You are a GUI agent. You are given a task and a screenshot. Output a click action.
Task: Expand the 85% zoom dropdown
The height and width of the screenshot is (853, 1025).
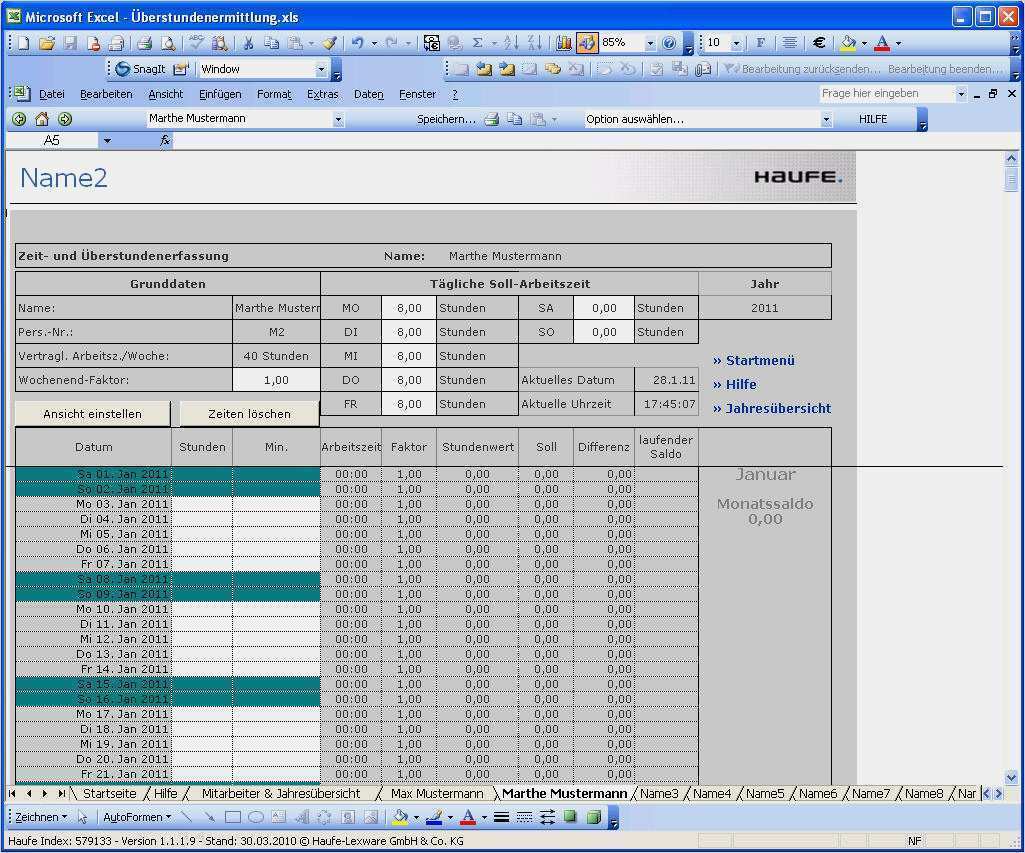[649, 43]
